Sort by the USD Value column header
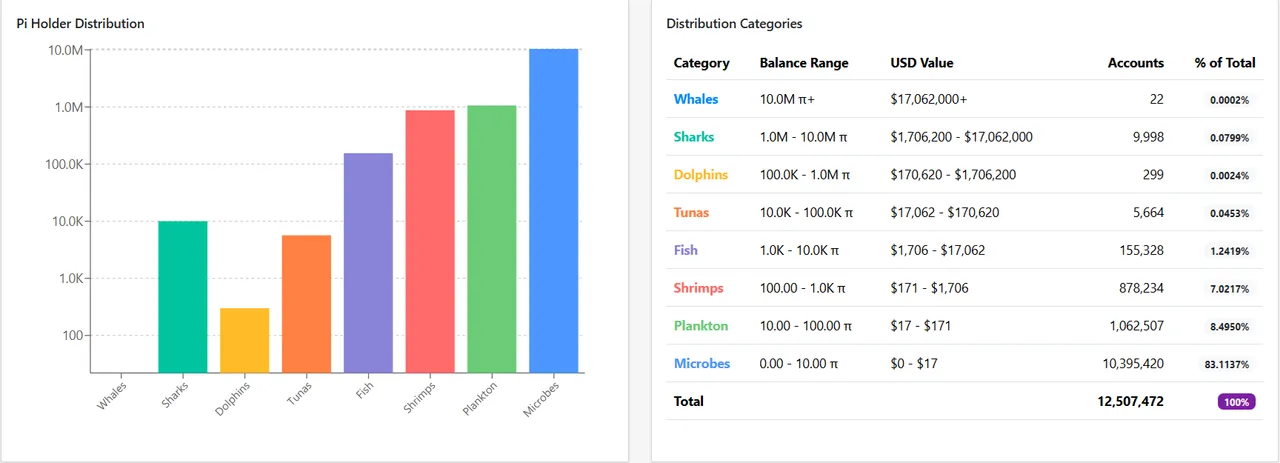This screenshot has height=463, width=1280. 921,63
